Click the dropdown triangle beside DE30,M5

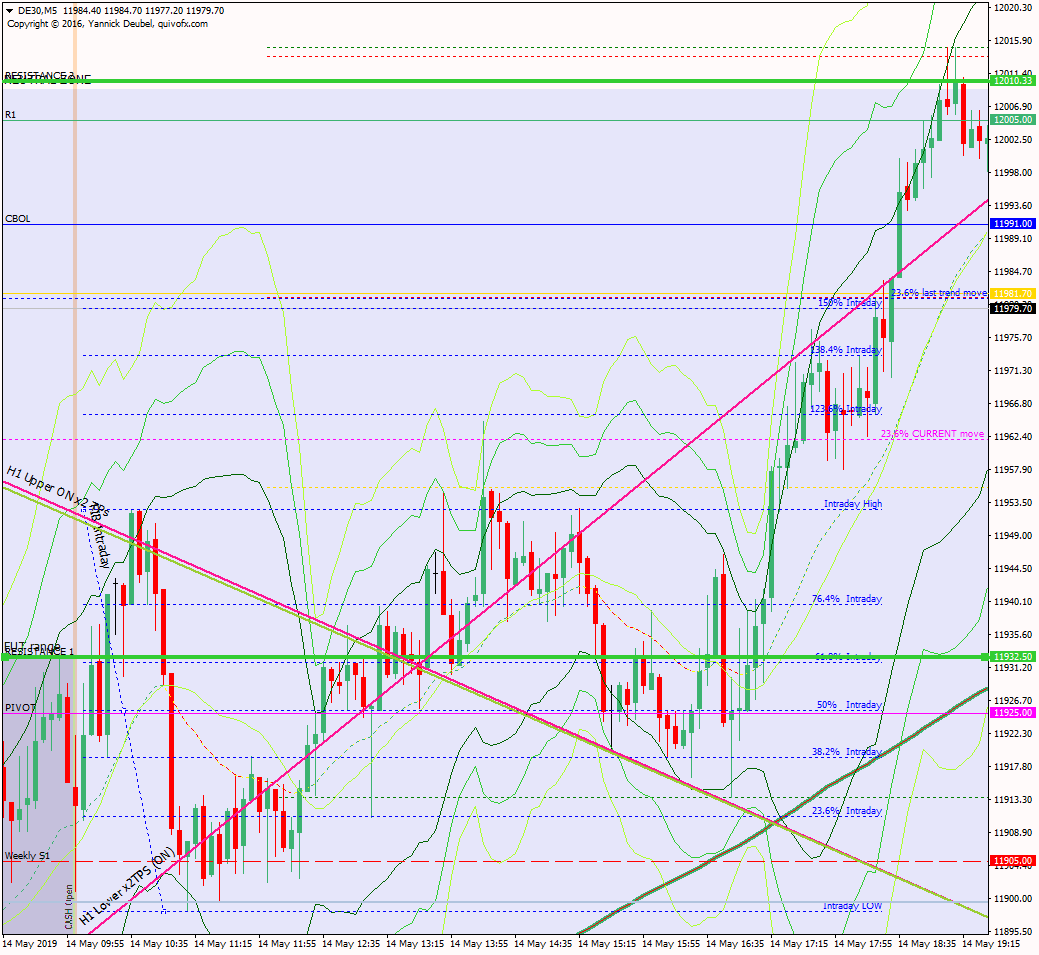(9, 11)
